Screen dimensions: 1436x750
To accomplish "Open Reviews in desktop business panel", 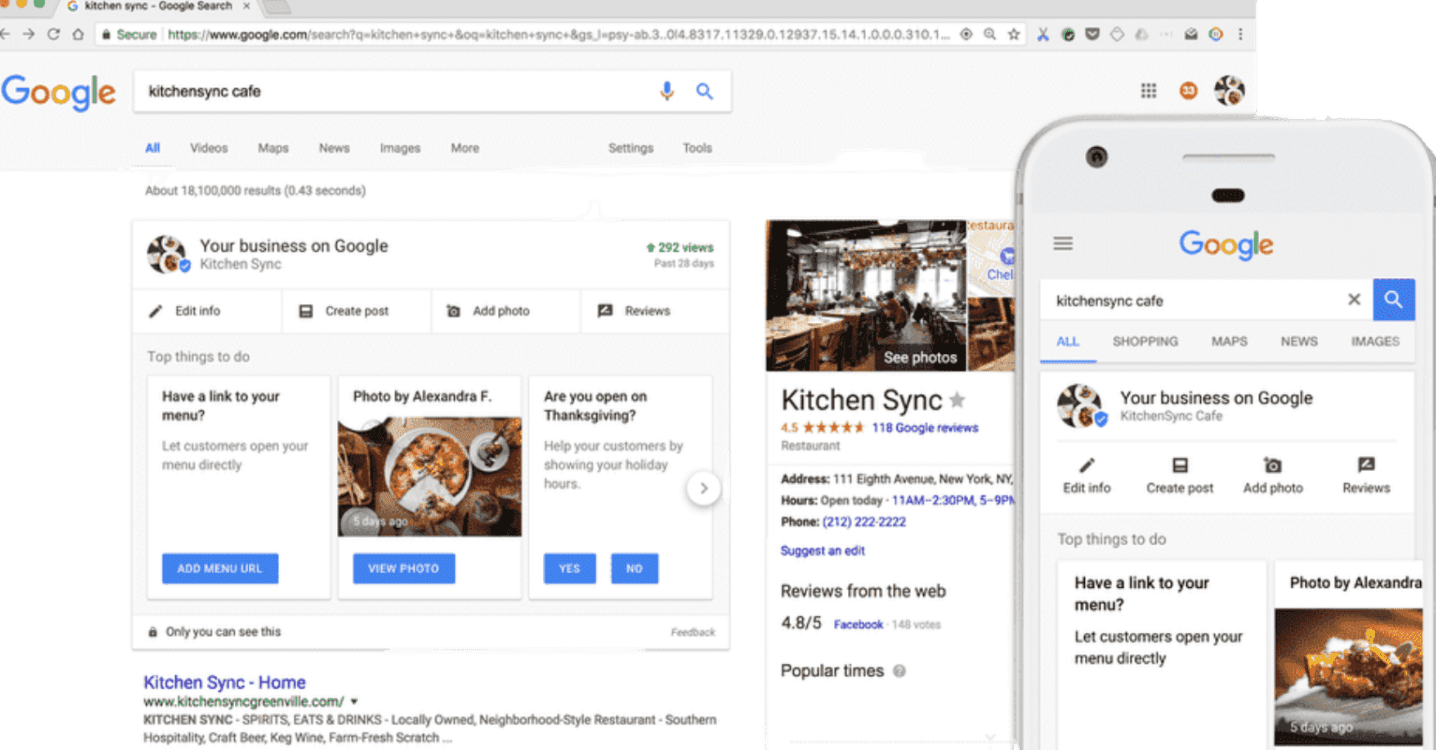I will (634, 311).
